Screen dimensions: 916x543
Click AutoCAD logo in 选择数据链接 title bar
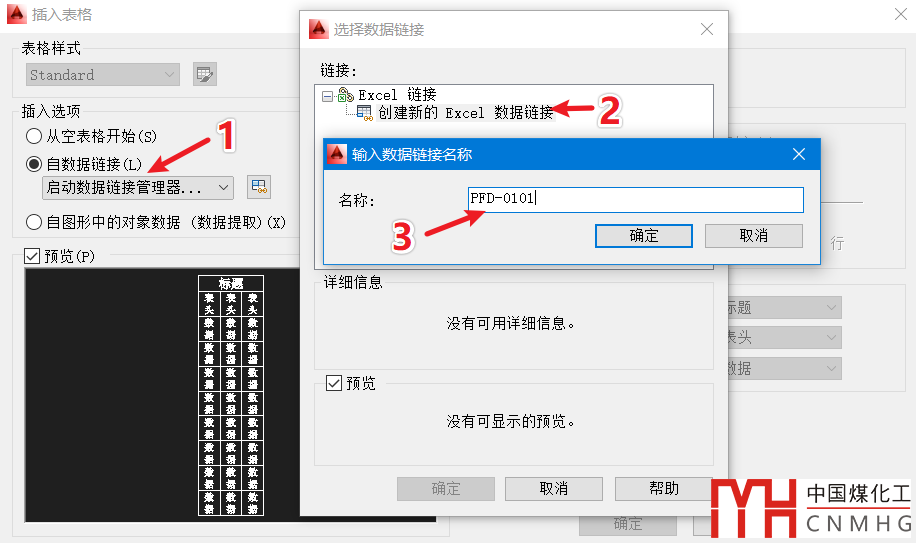[318, 29]
